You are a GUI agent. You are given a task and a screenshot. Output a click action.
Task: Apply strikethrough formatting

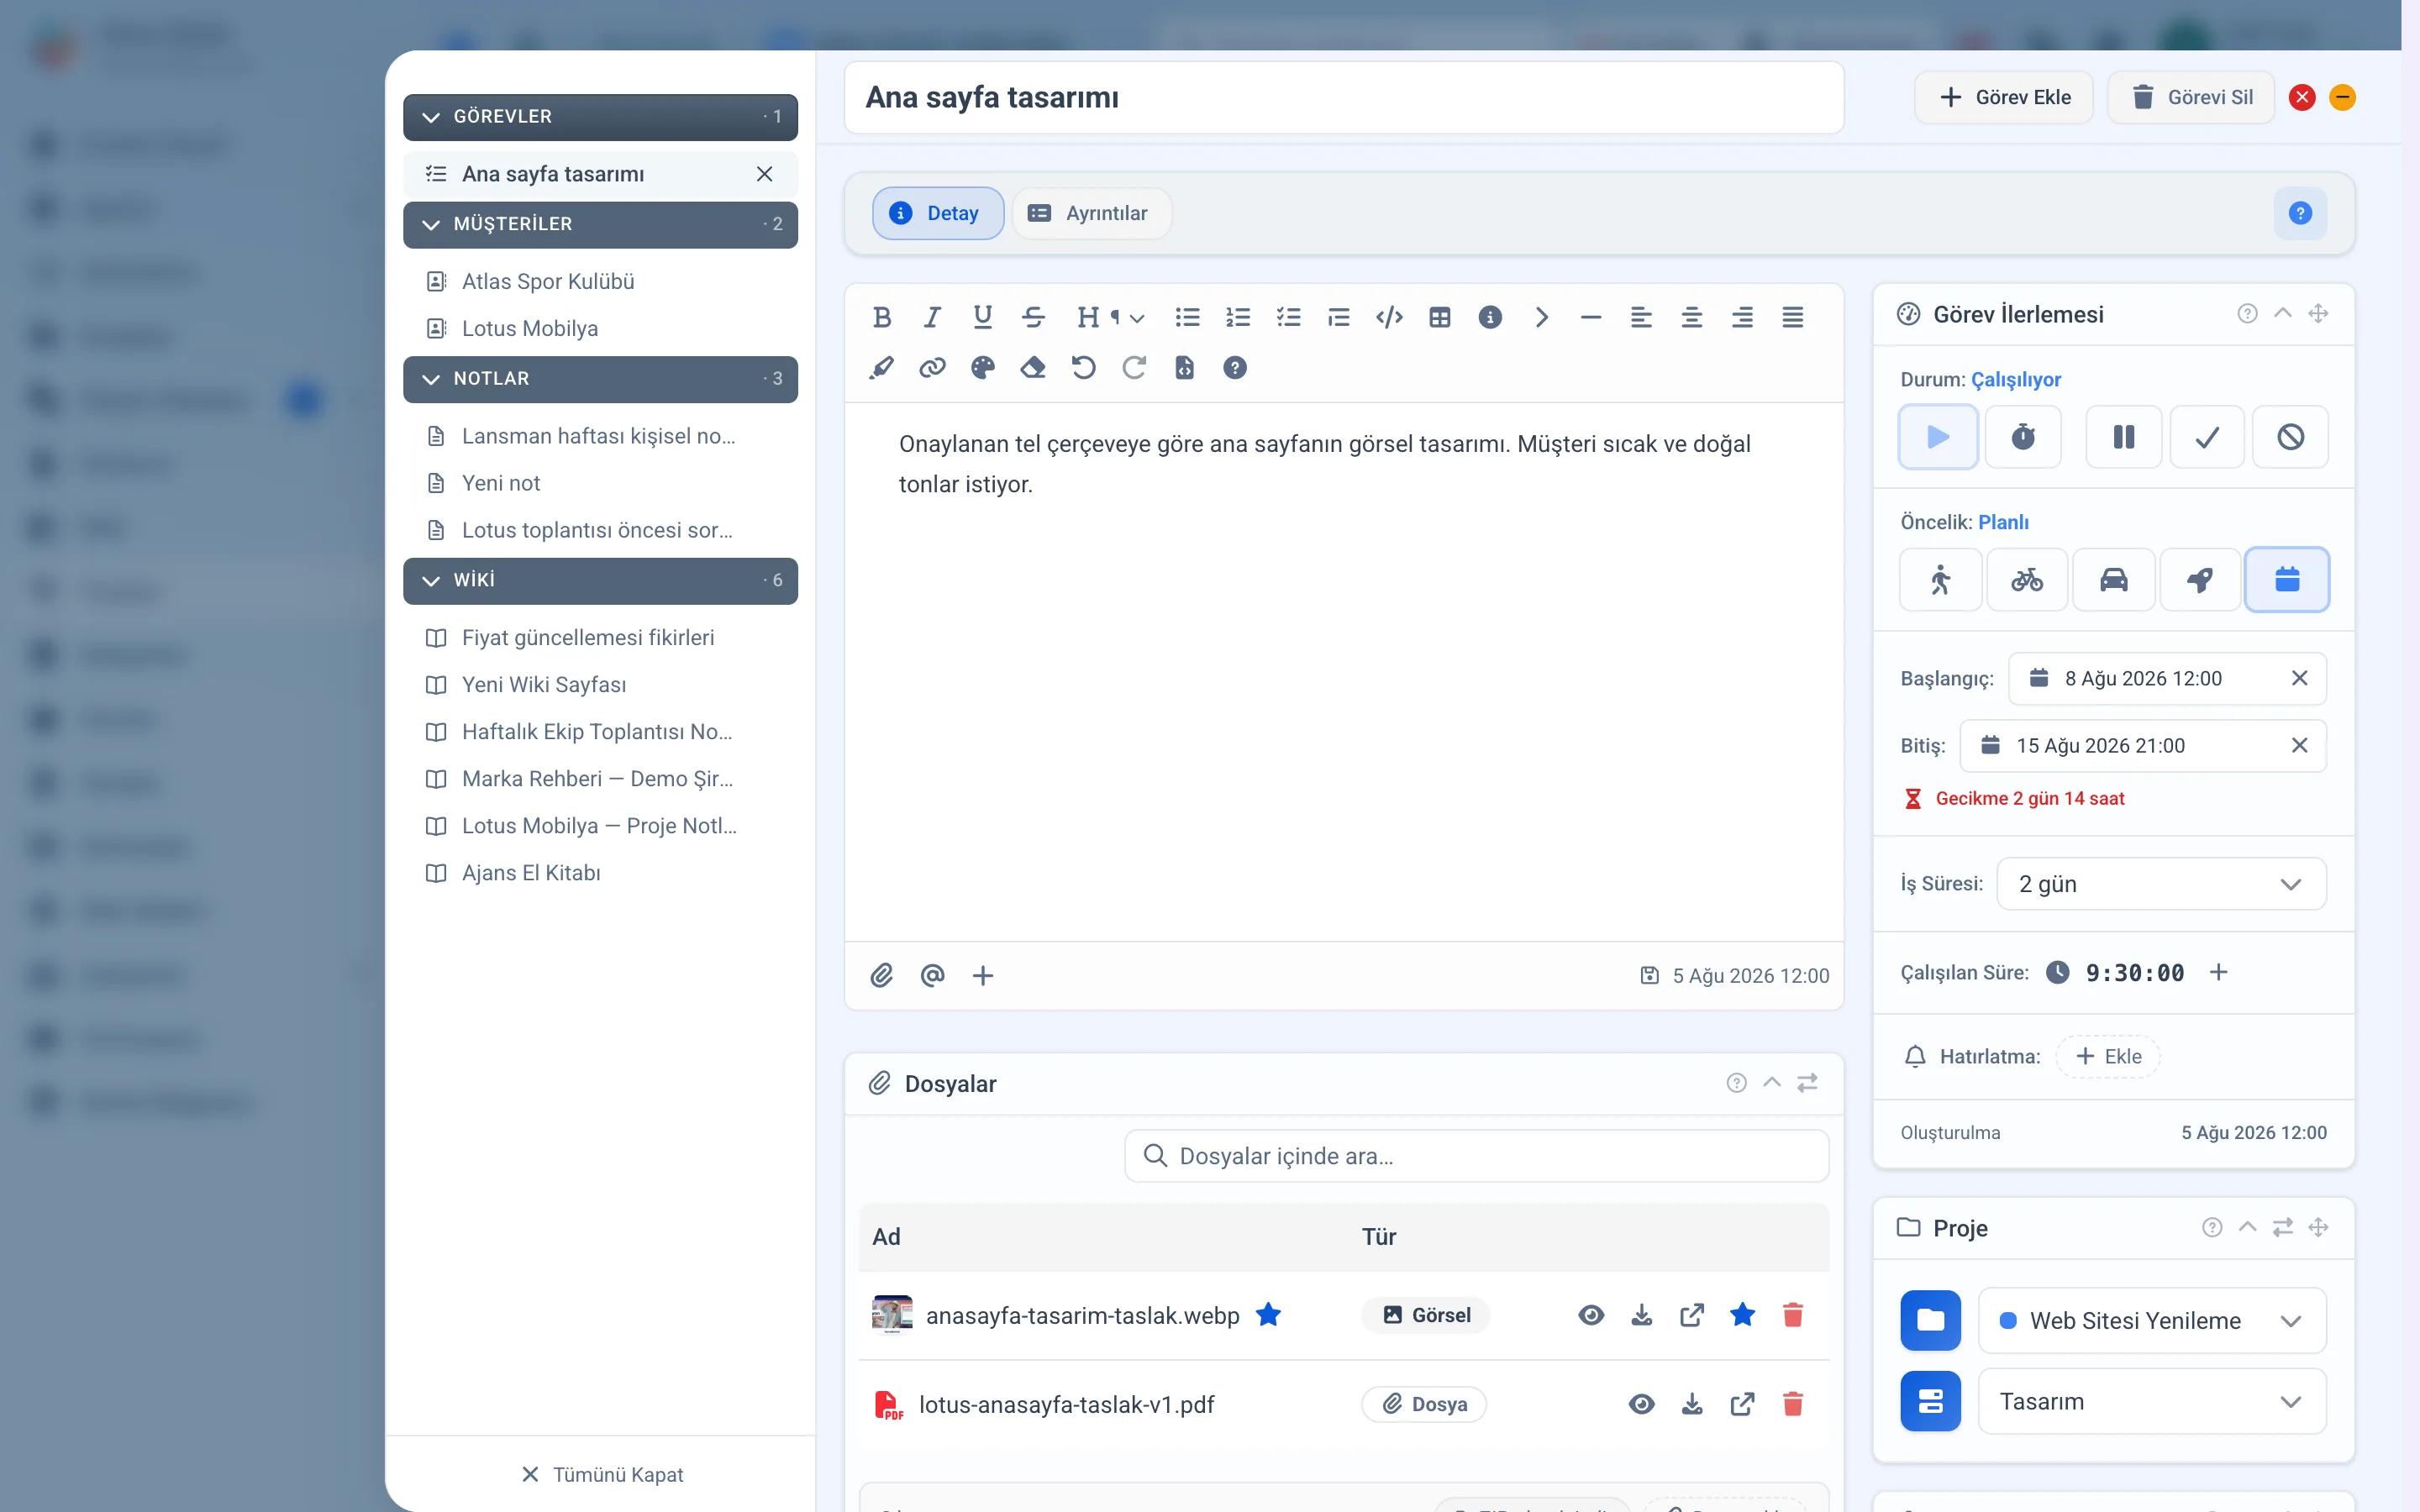(1033, 317)
